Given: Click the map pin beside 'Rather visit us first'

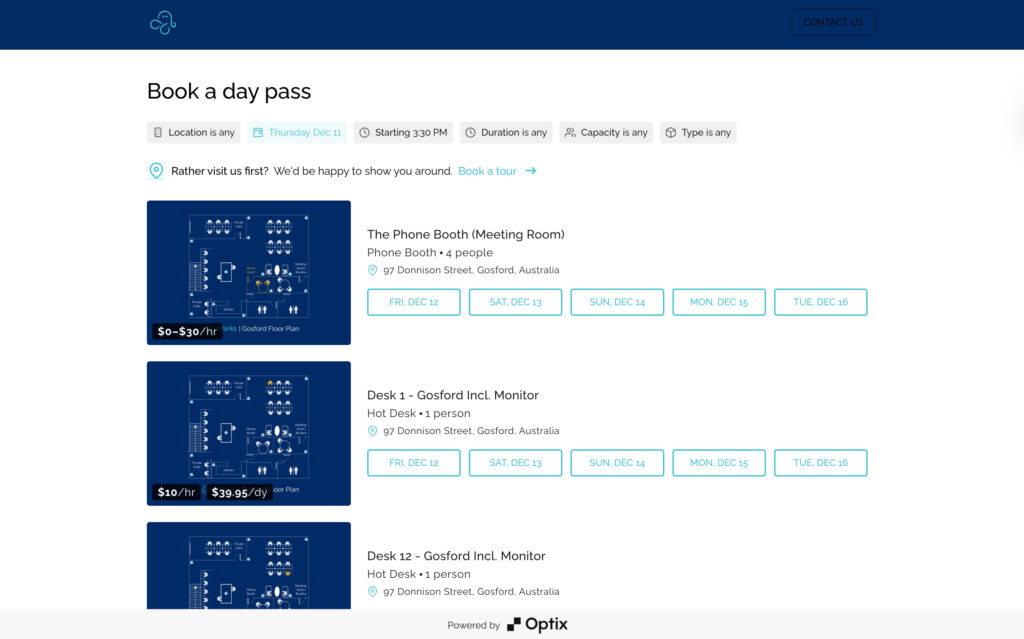Looking at the screenshot, I should coord(156,170).
